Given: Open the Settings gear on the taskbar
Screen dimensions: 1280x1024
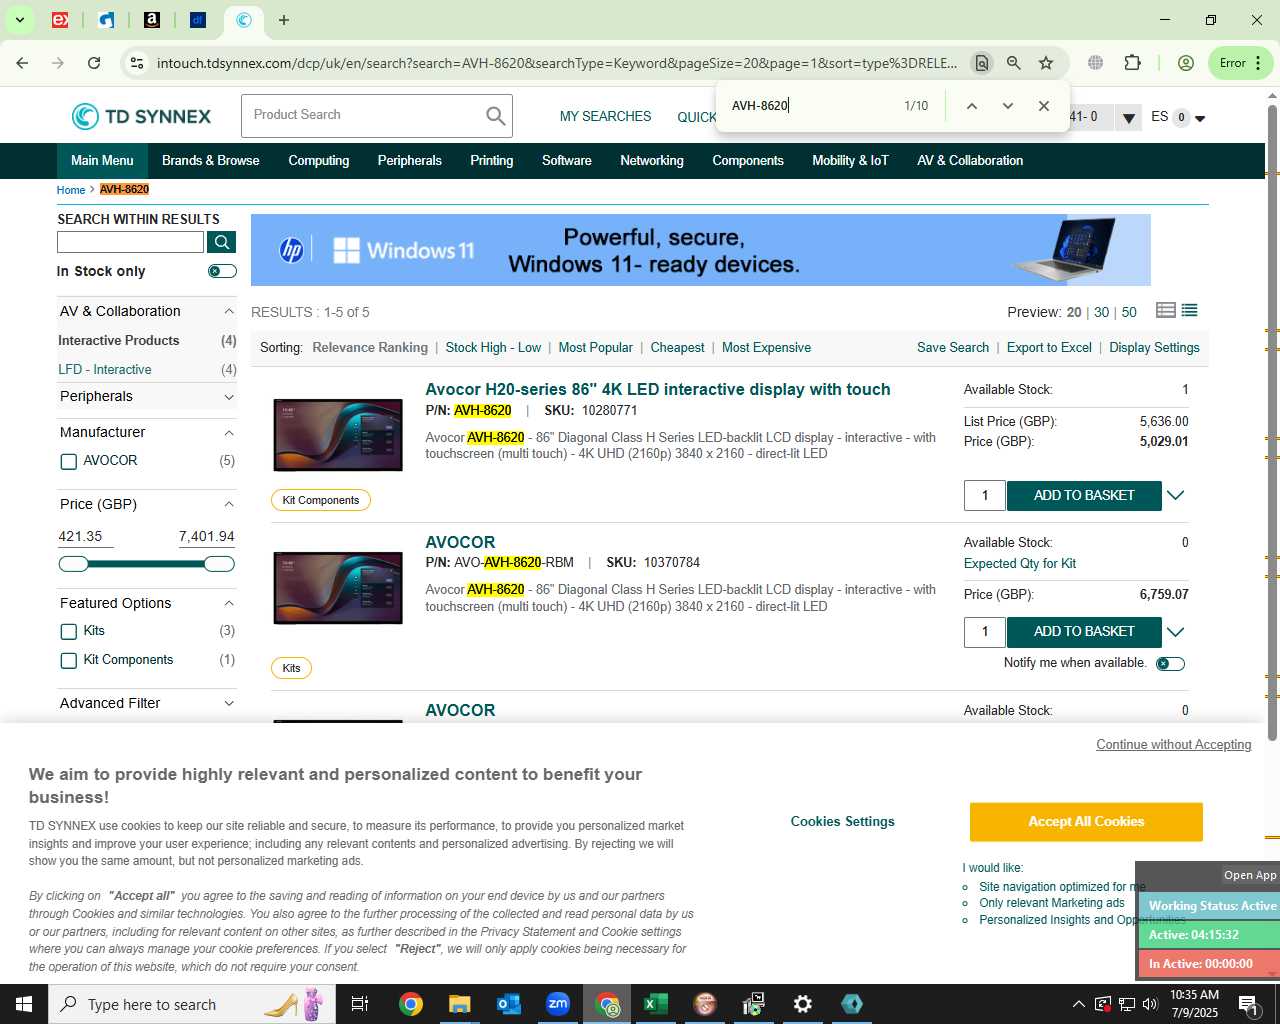Looking at the screenshot, I should (x=803, y=1004).
